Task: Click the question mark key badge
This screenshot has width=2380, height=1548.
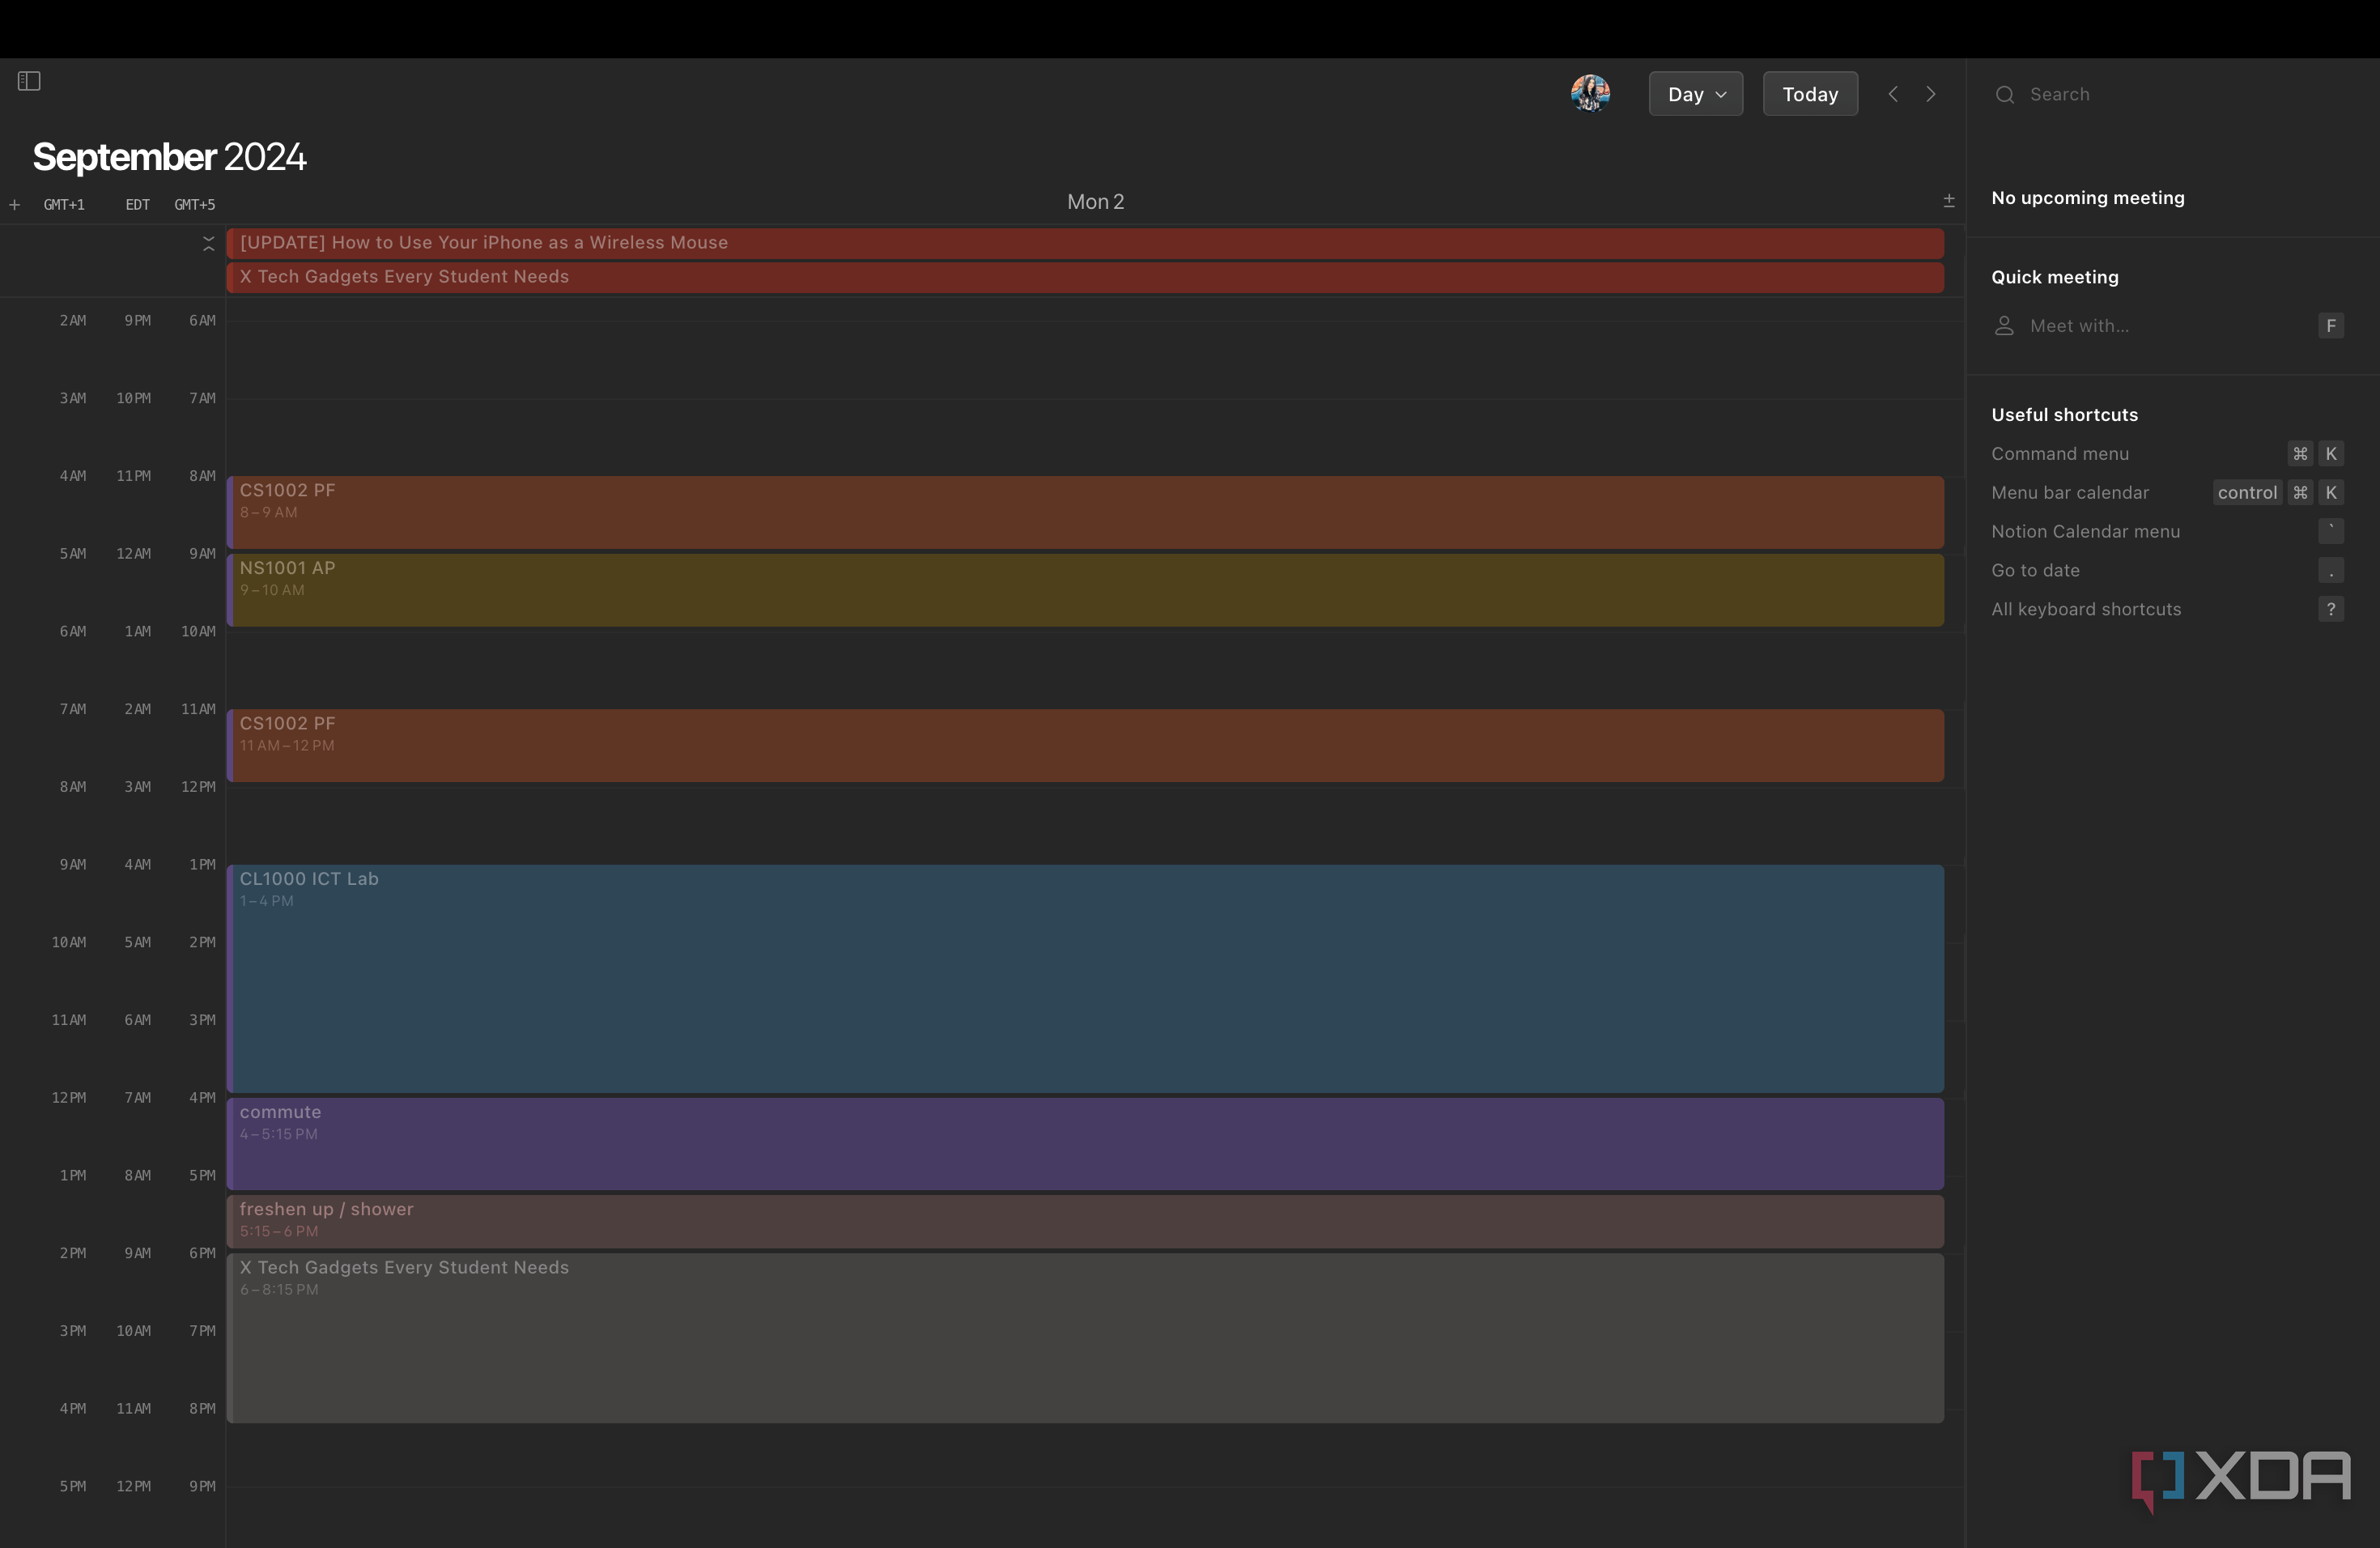Action: click(2331, 610)
